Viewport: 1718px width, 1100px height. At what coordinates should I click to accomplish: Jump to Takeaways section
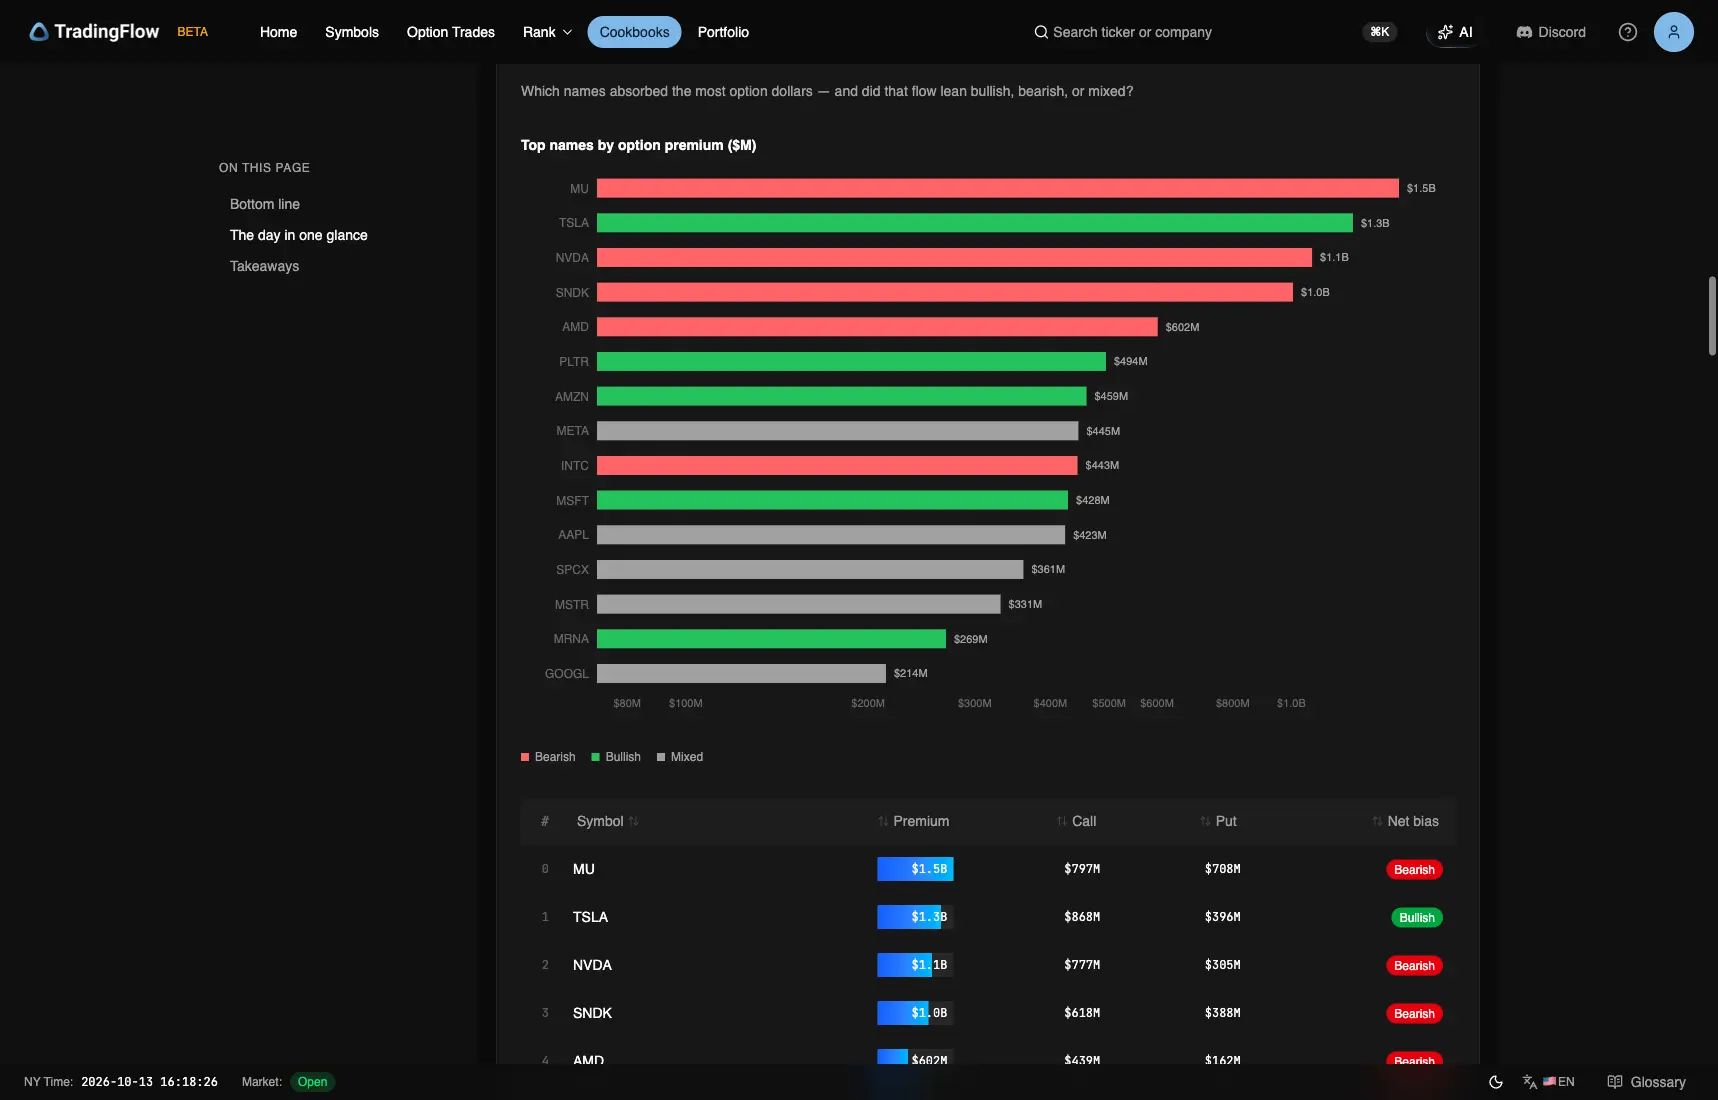pos(264,266)
